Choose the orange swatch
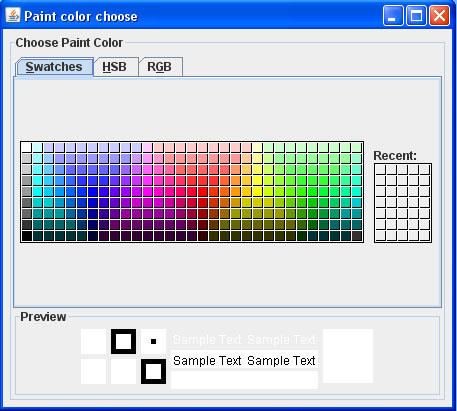The height and width of the screenshot is (411, 457). 236,191
